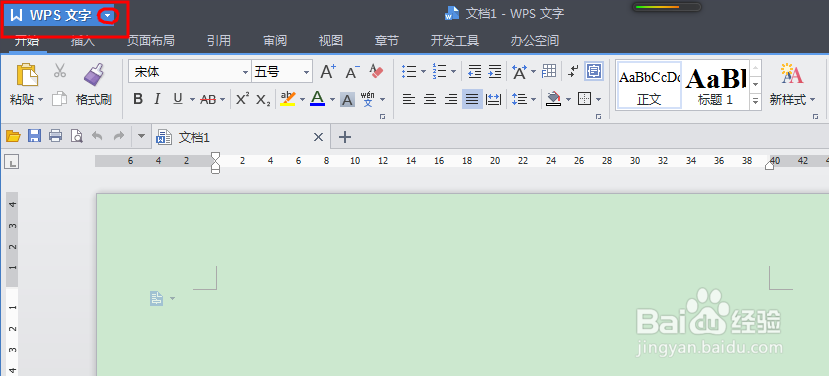Click the Paste clipboard icon
Screen dimensions: 829x376
click(x=27, y=75)
